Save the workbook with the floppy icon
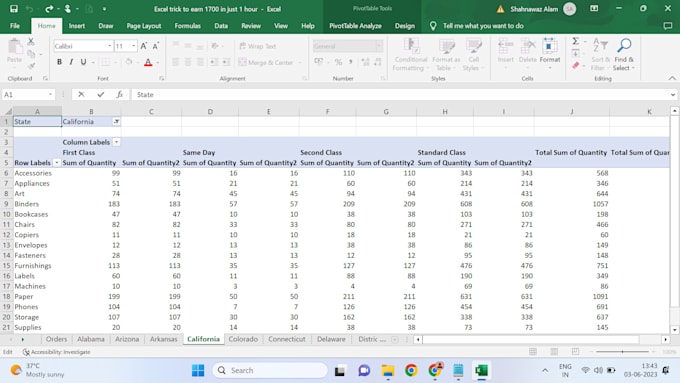680x383 pixels. (14, 9)
